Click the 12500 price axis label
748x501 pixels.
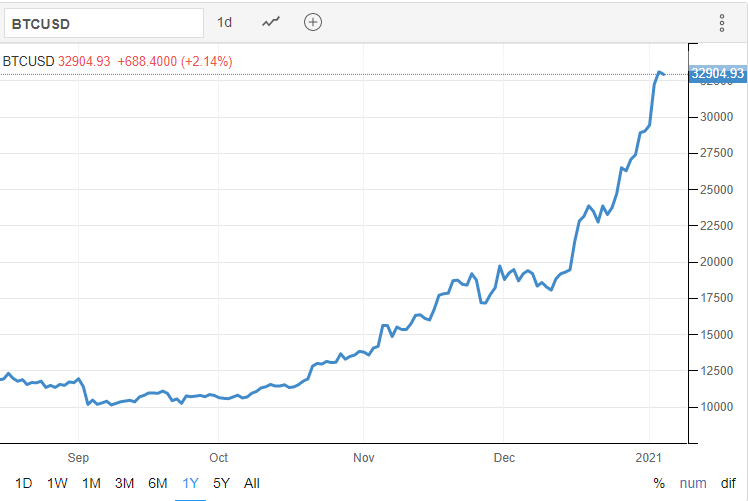pyautogui.click(x=717, y=371)
